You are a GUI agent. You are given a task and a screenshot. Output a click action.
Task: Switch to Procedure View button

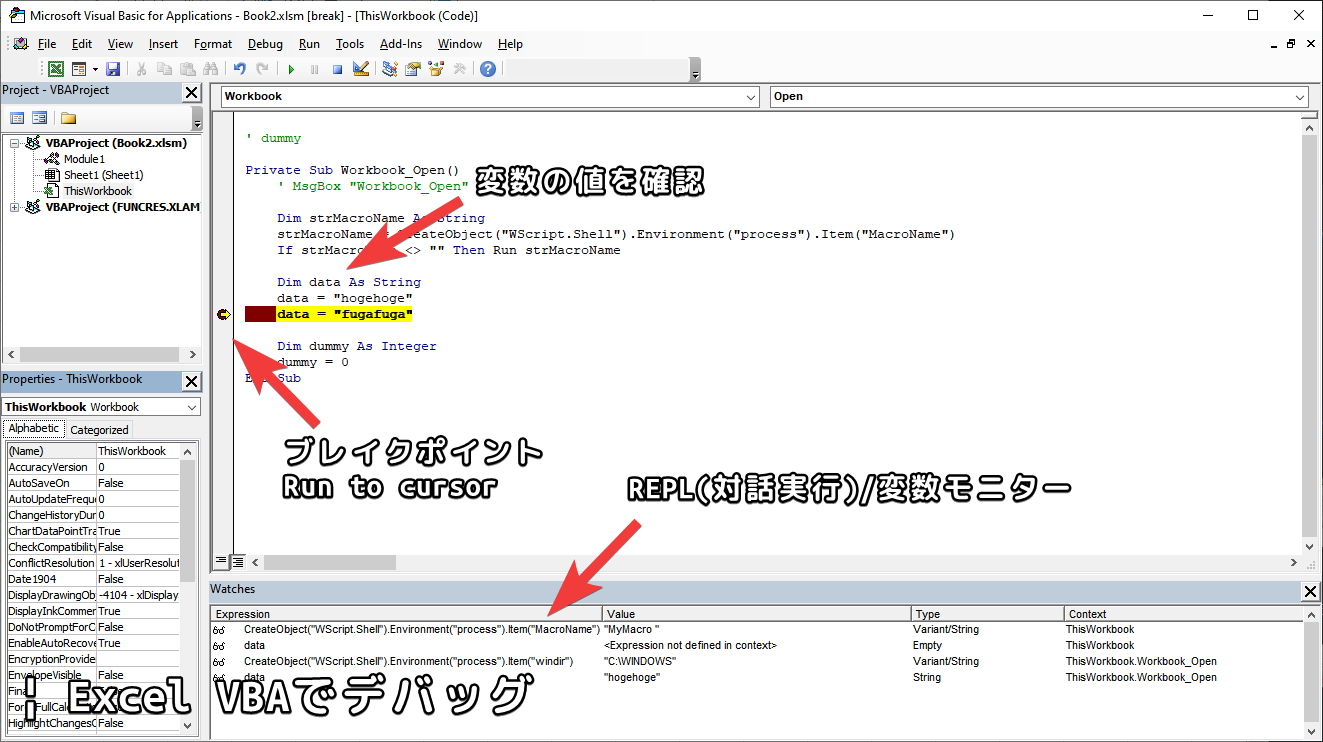pyautogui.click(x=222, y=562)
